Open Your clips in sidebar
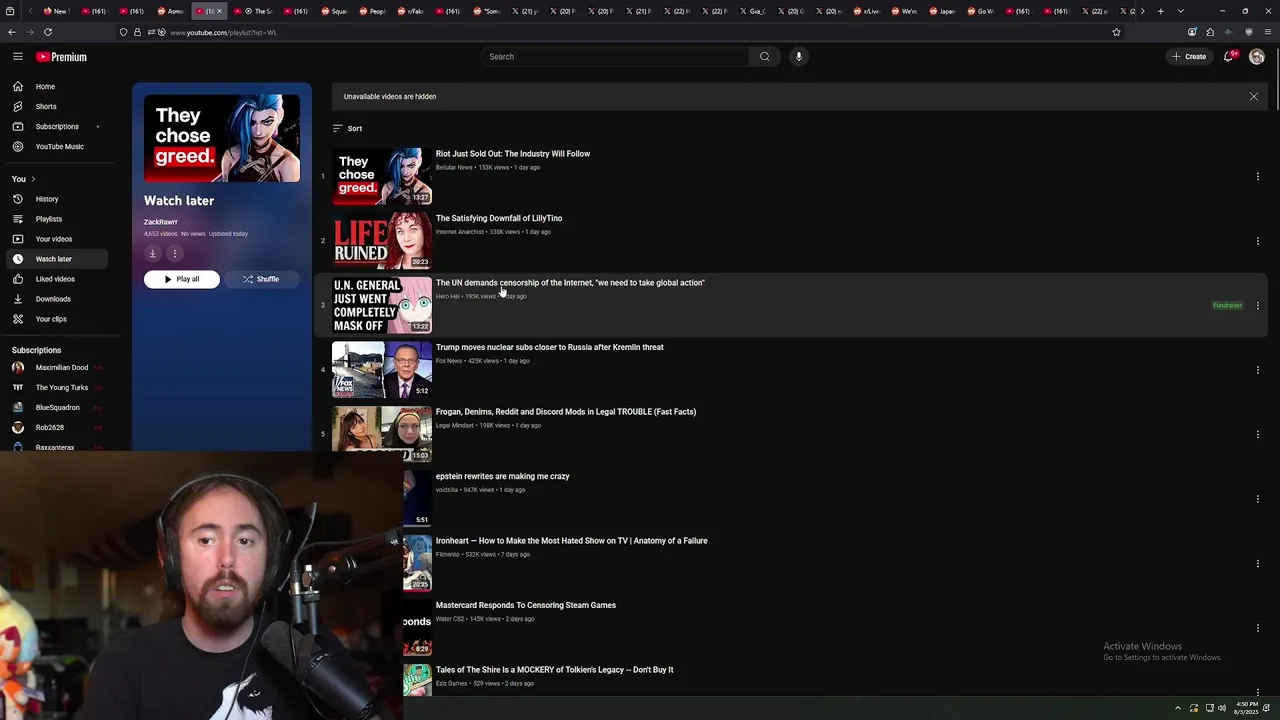1280x720 pixels. 55,319
